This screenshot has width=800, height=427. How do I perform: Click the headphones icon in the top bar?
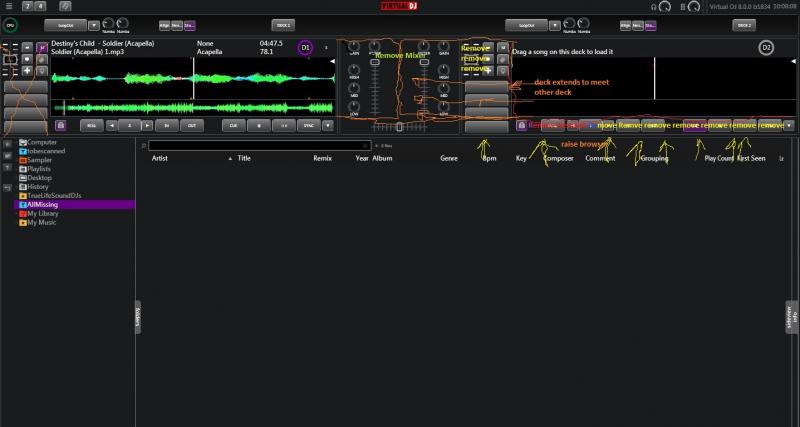pyautogui.click(x=654, y=7)
